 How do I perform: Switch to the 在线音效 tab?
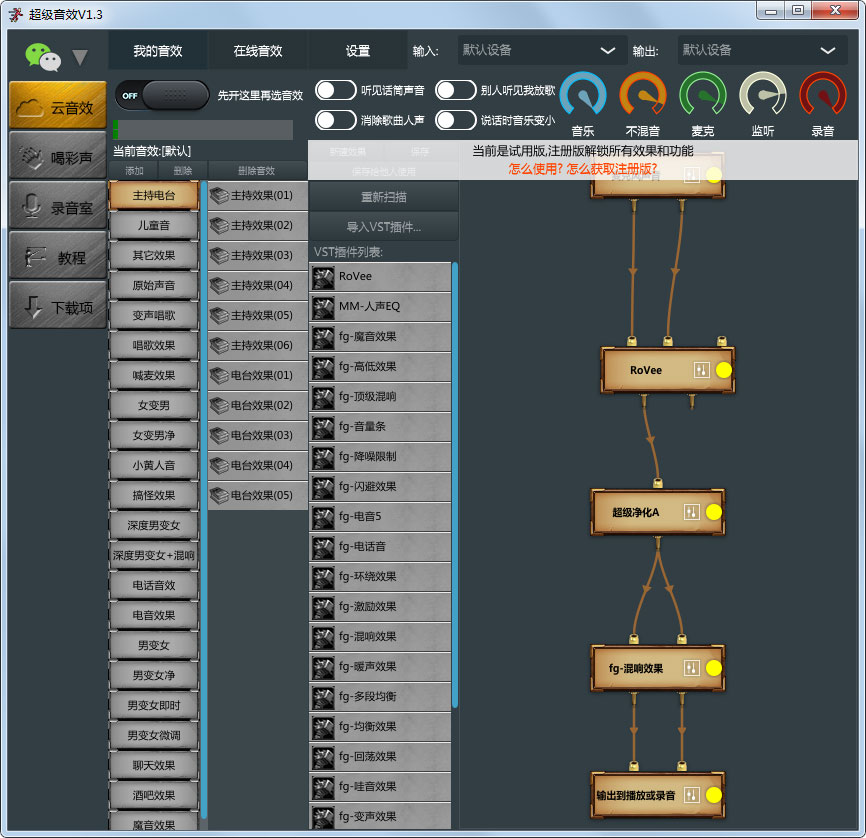258,51
